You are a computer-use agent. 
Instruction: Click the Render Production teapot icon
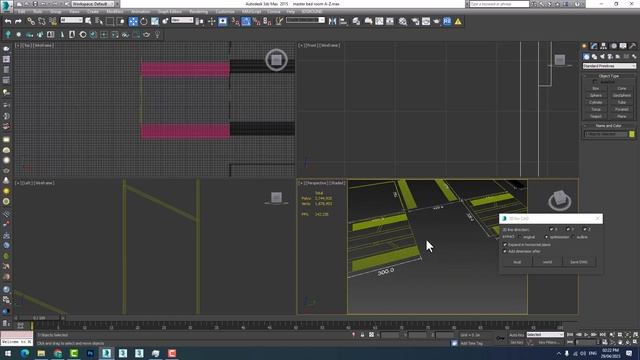click(436, 21)
